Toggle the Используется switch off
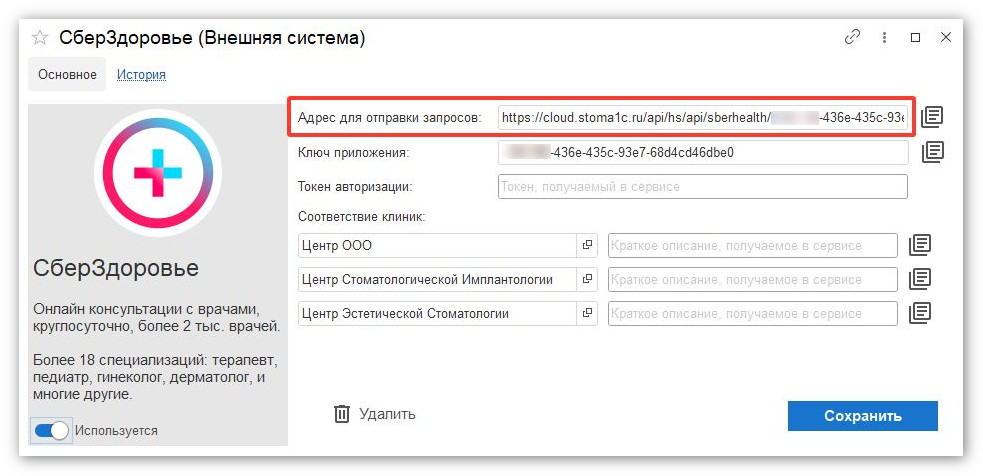 tap(51, 431)
